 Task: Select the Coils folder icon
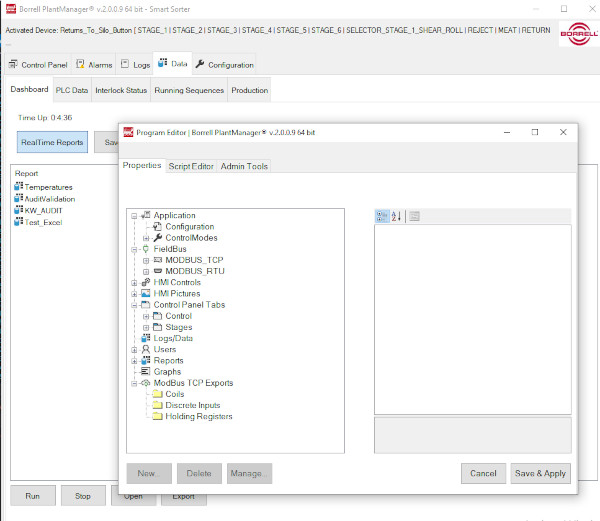click(157, 394)
